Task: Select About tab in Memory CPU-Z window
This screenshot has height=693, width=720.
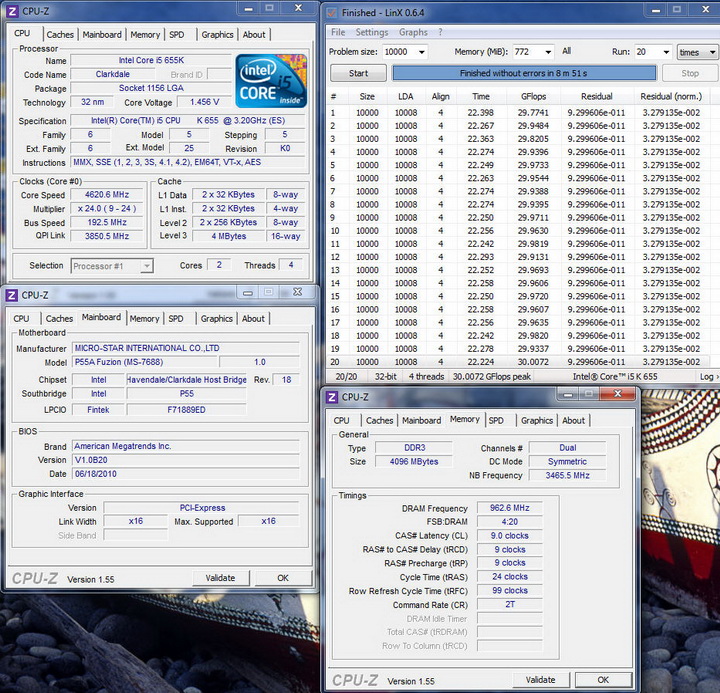Action: [574, 420]
